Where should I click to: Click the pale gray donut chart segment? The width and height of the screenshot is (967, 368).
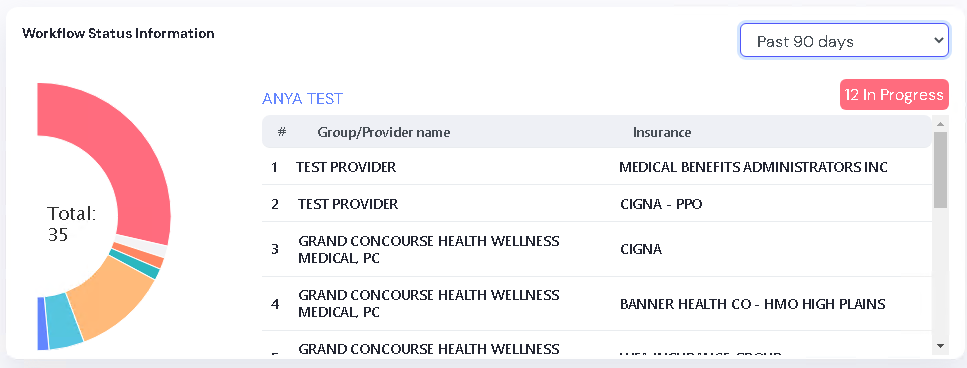(x=142, y=245)
